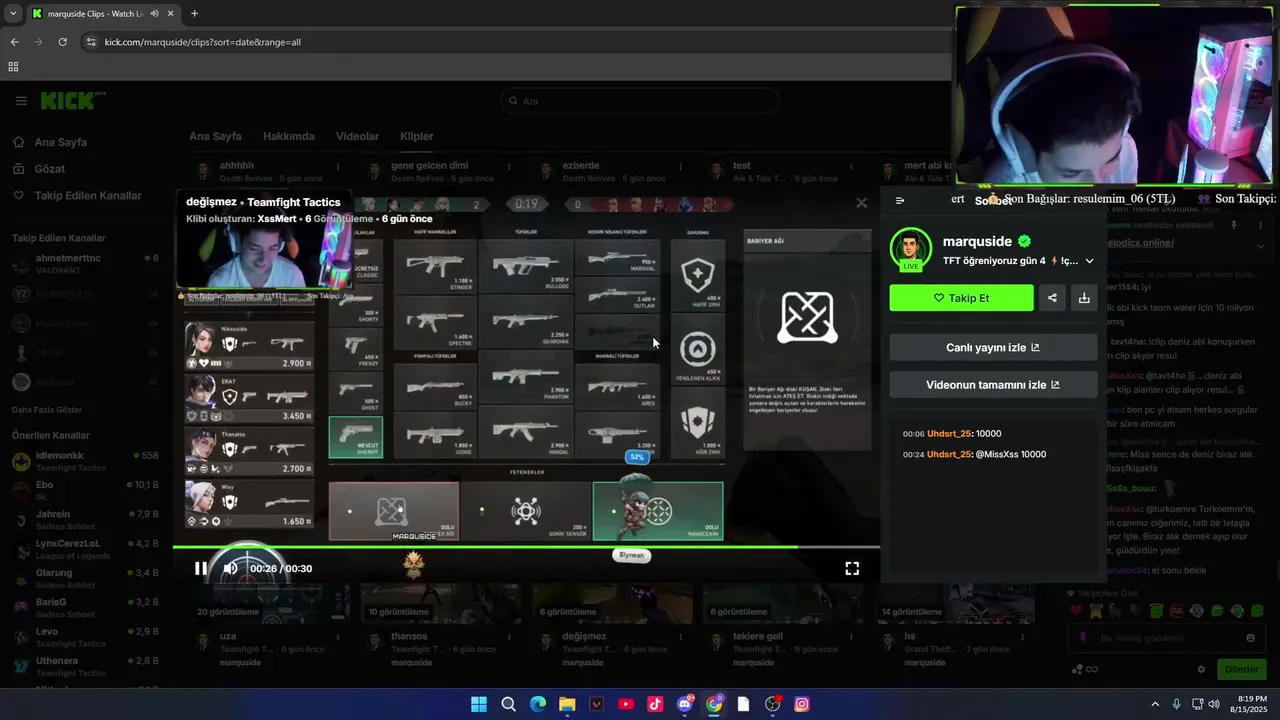Open options menu for thansos clip
The height and width of the screenshot is (720, 1280).
point(510,637)
